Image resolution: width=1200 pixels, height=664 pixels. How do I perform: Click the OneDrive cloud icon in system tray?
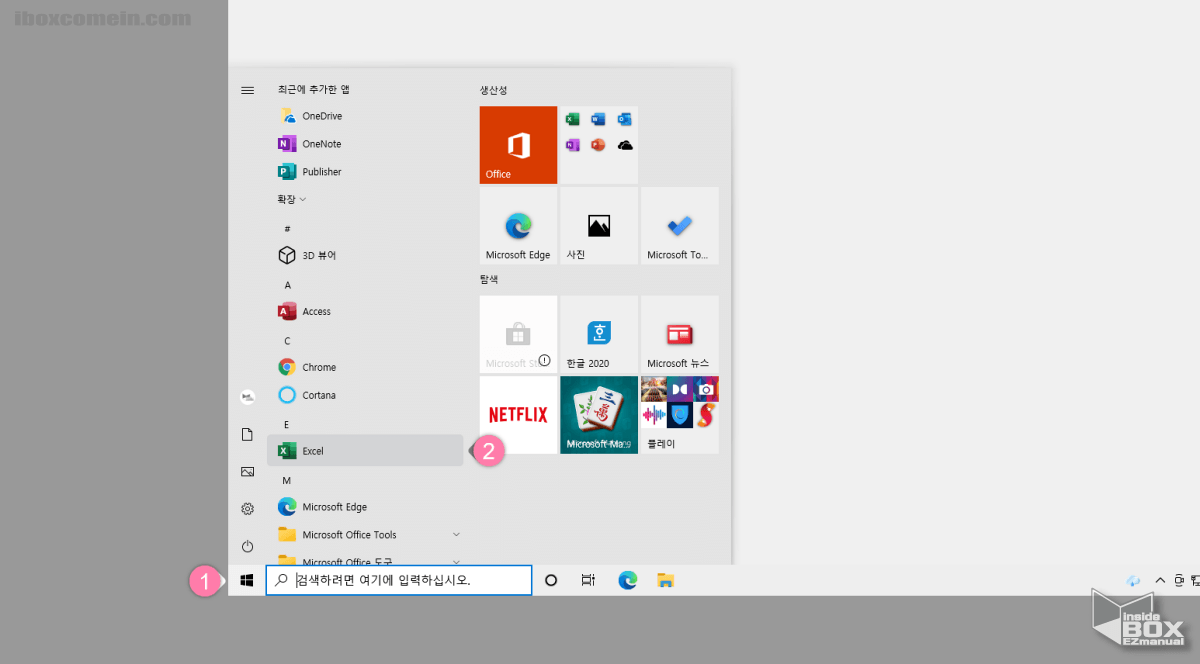(x=1134, y=579)
